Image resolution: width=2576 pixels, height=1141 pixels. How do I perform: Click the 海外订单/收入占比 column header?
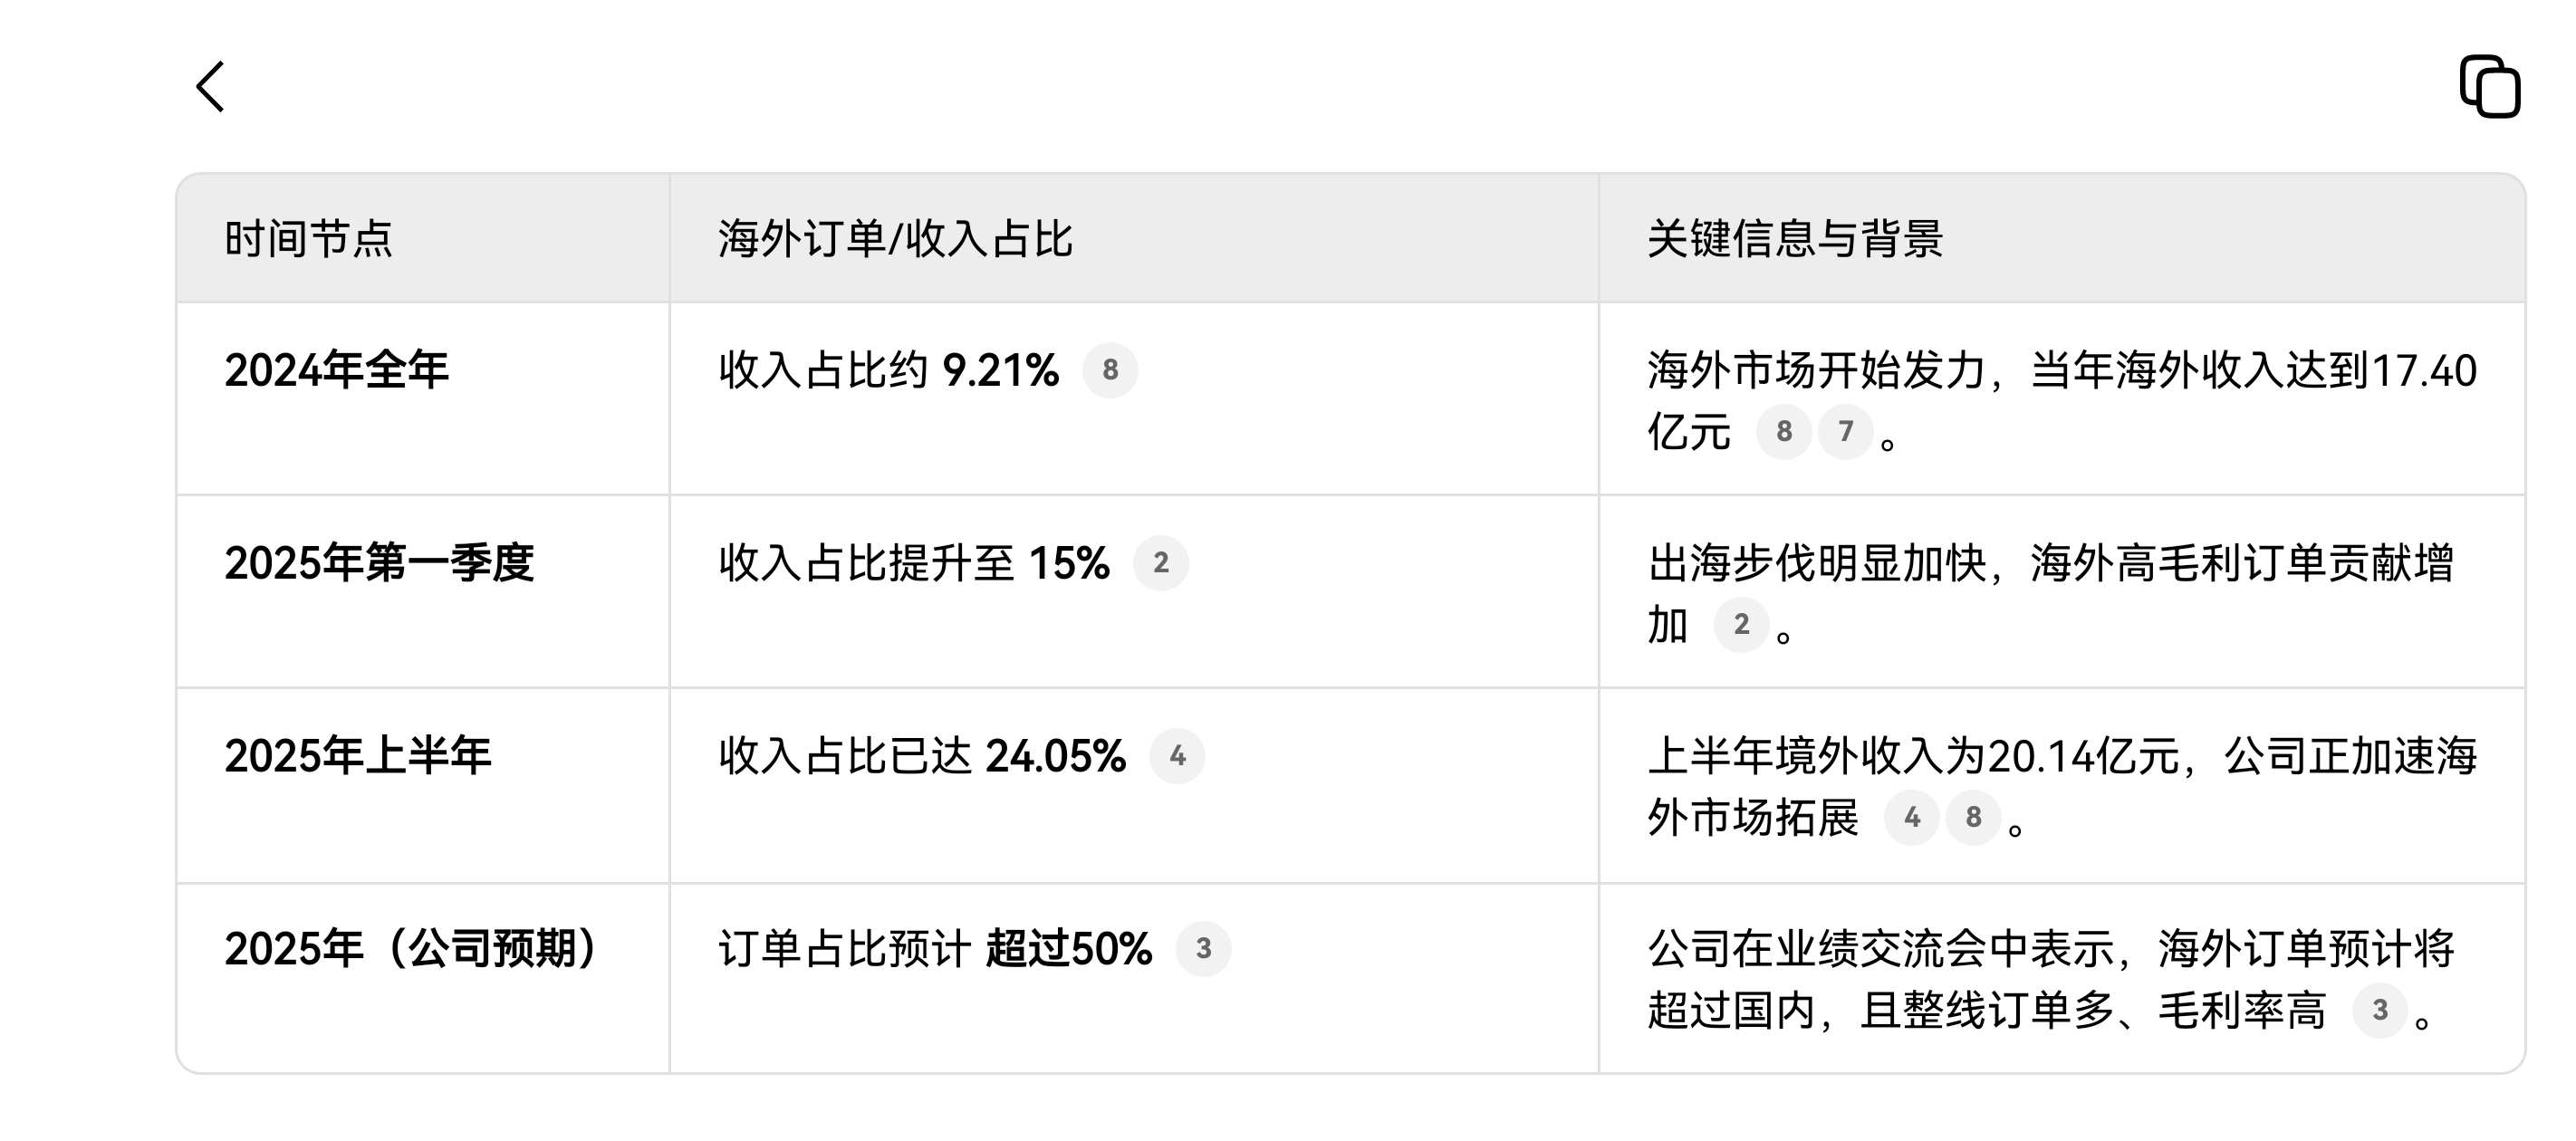coord(895,240)
